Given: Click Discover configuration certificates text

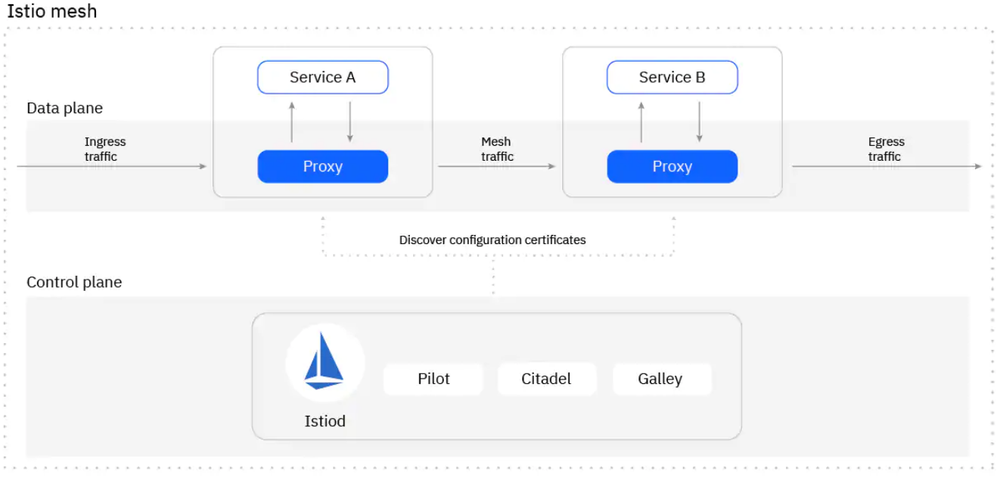Looking at the screenshot, I should 492,240.
